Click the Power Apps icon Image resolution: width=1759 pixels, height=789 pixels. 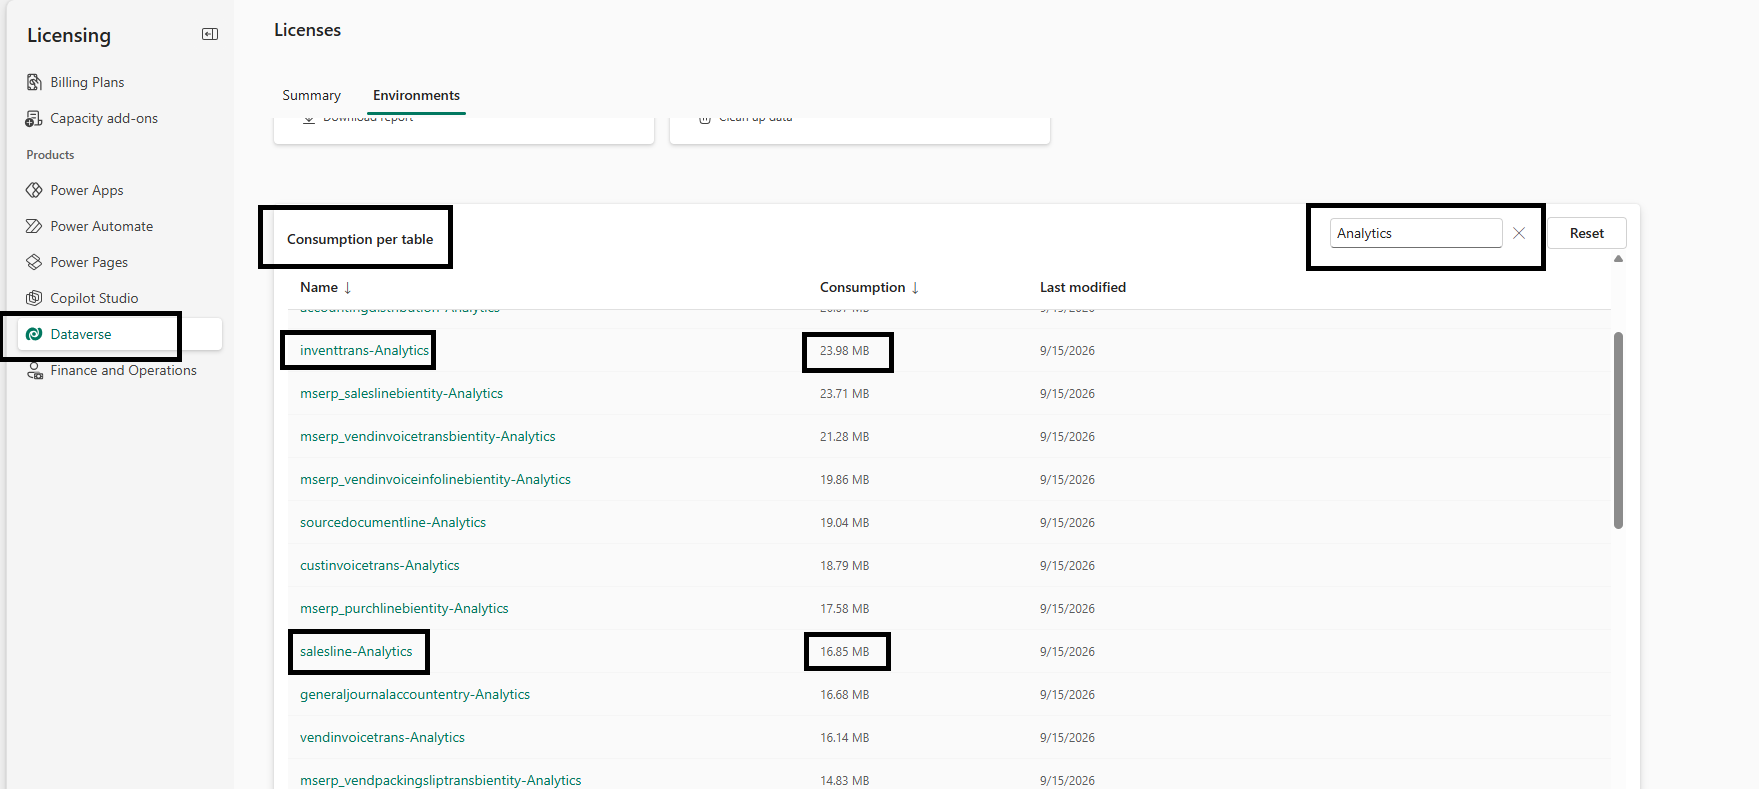34,190
